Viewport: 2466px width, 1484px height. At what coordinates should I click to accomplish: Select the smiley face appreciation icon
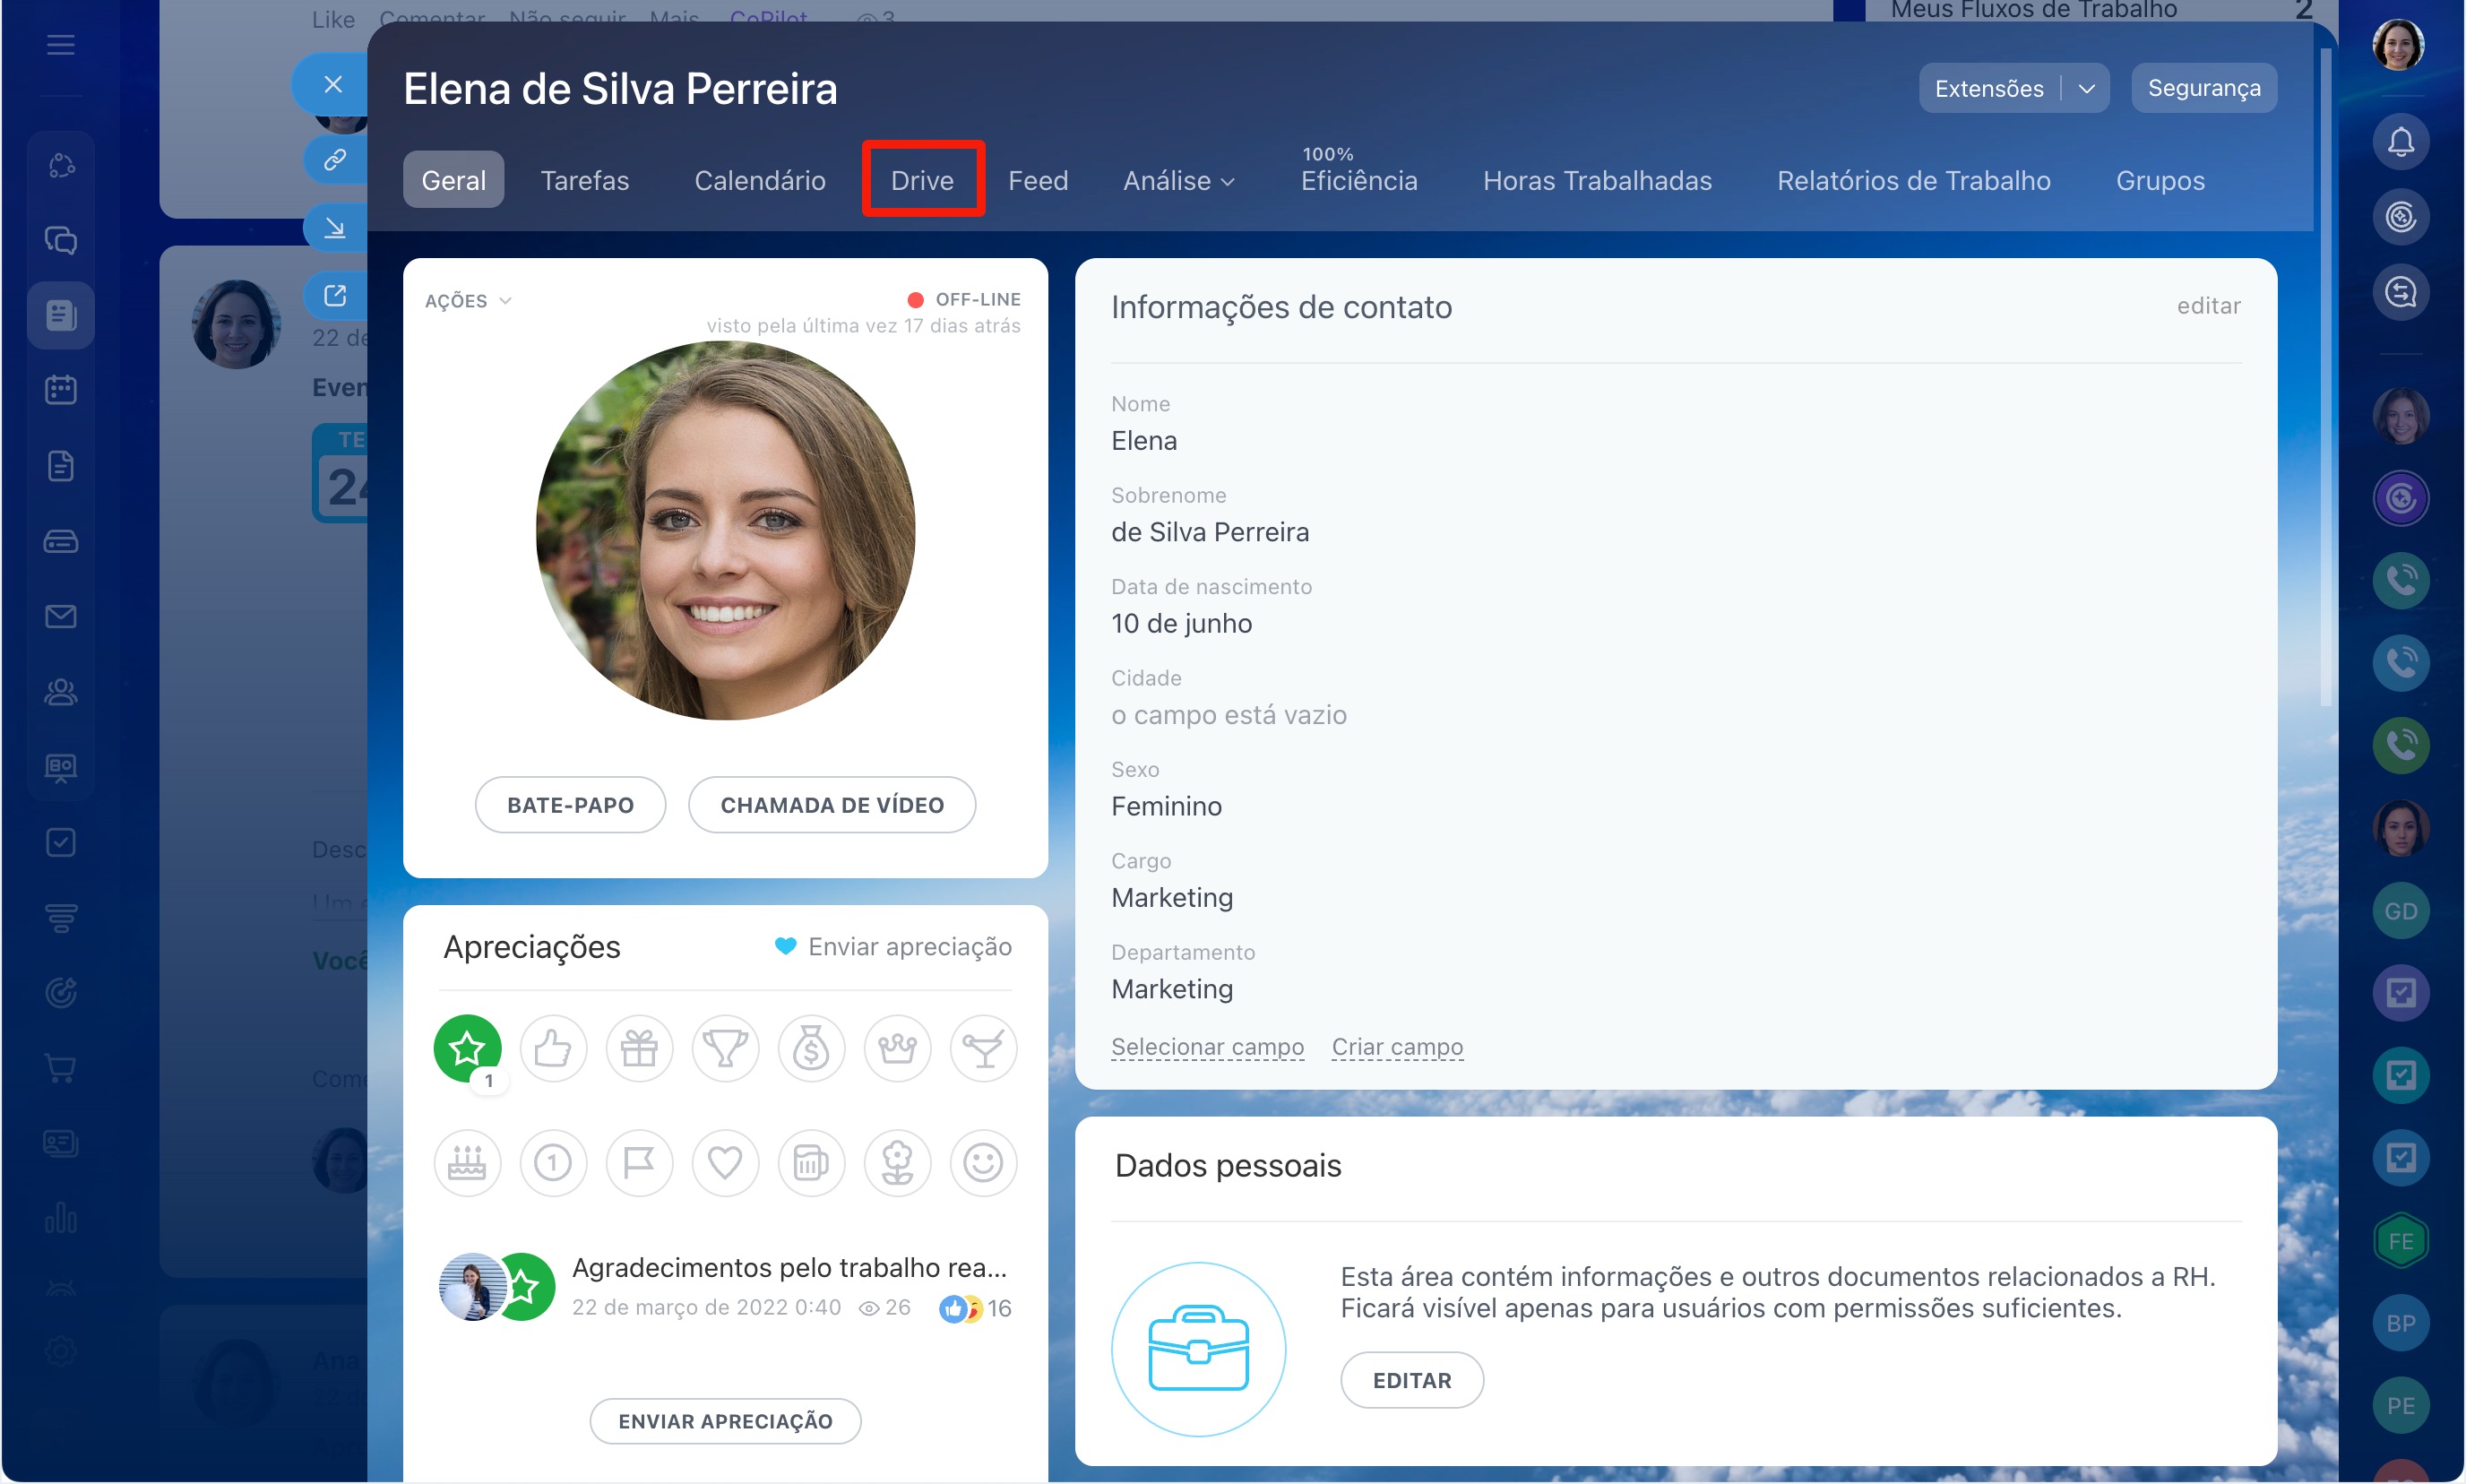[983, 1163]
